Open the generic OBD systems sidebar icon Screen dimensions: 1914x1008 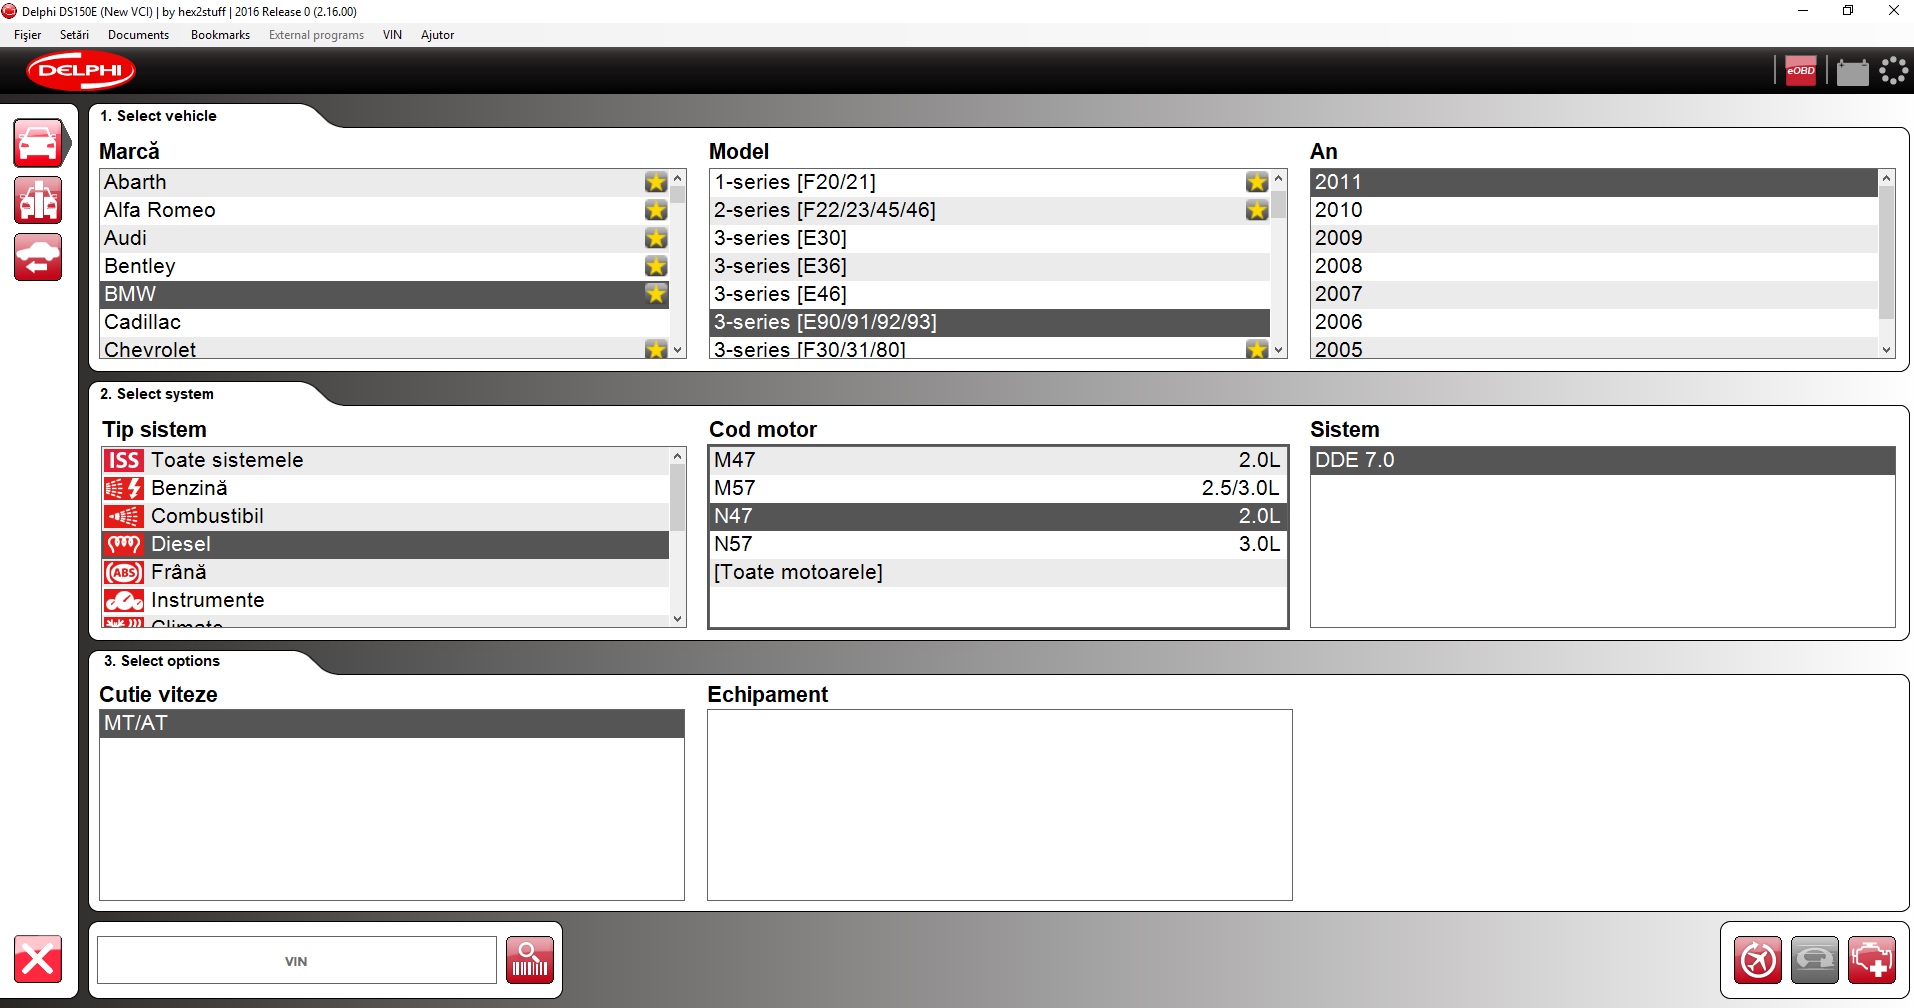(38, 200)
